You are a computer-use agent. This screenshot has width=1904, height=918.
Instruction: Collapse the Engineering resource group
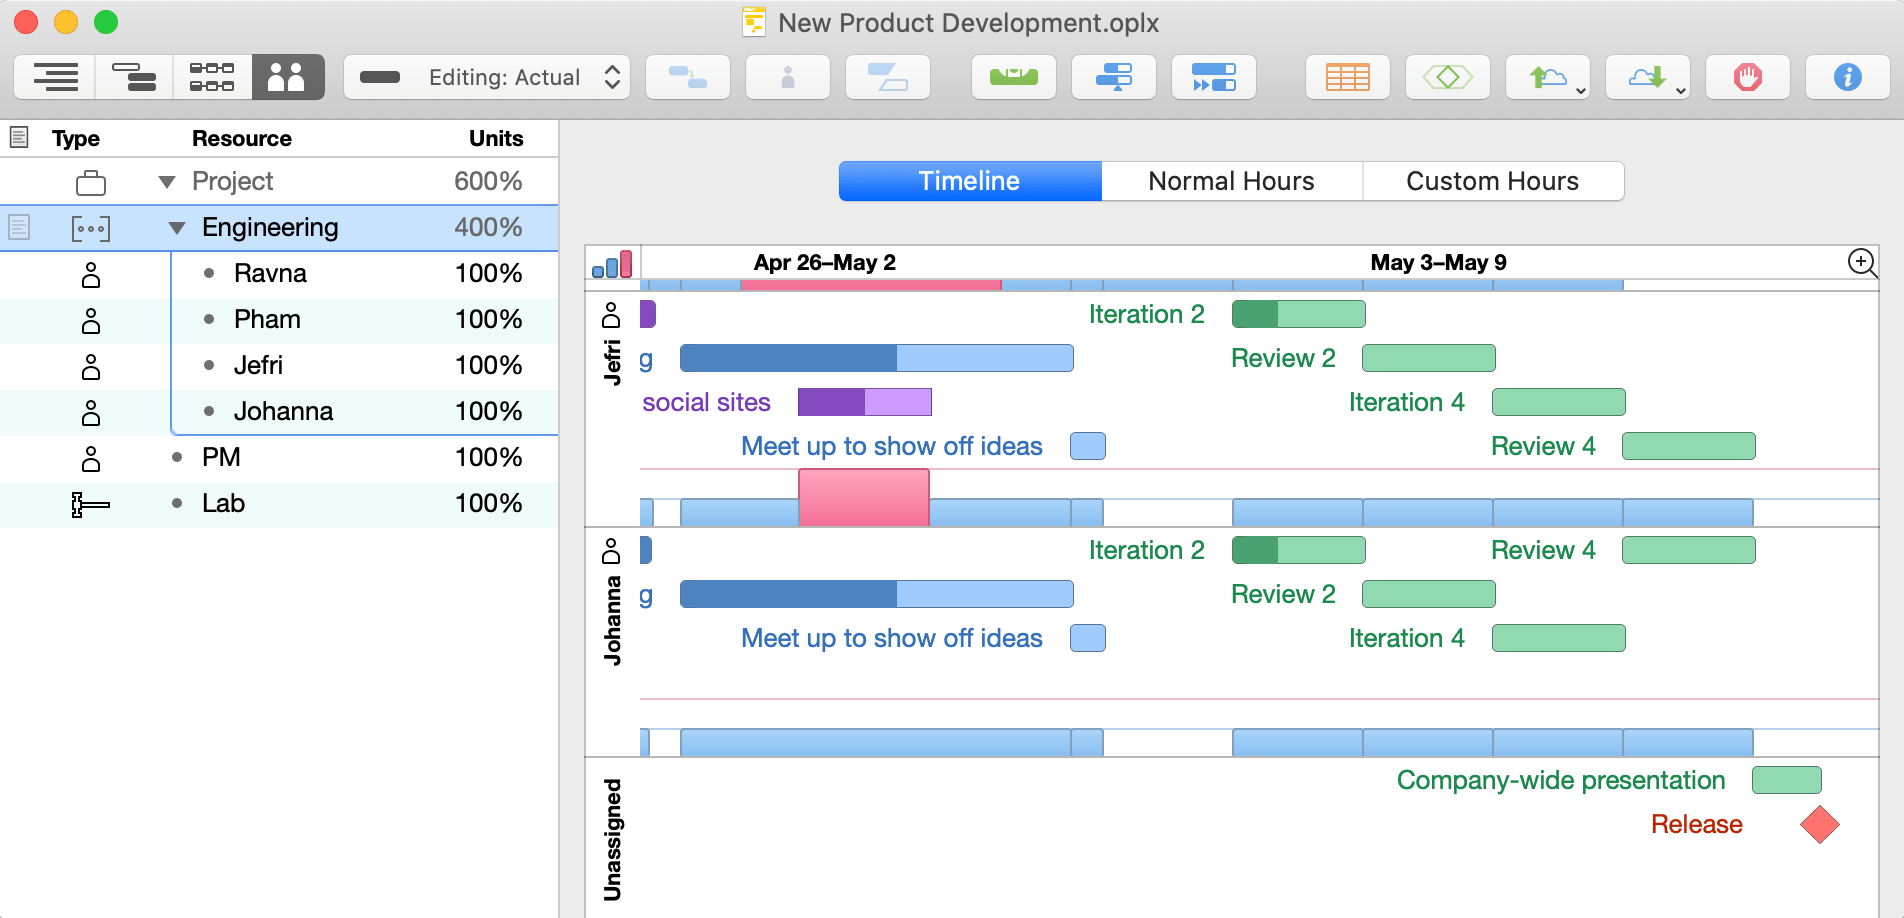click(x=177, y=228)
